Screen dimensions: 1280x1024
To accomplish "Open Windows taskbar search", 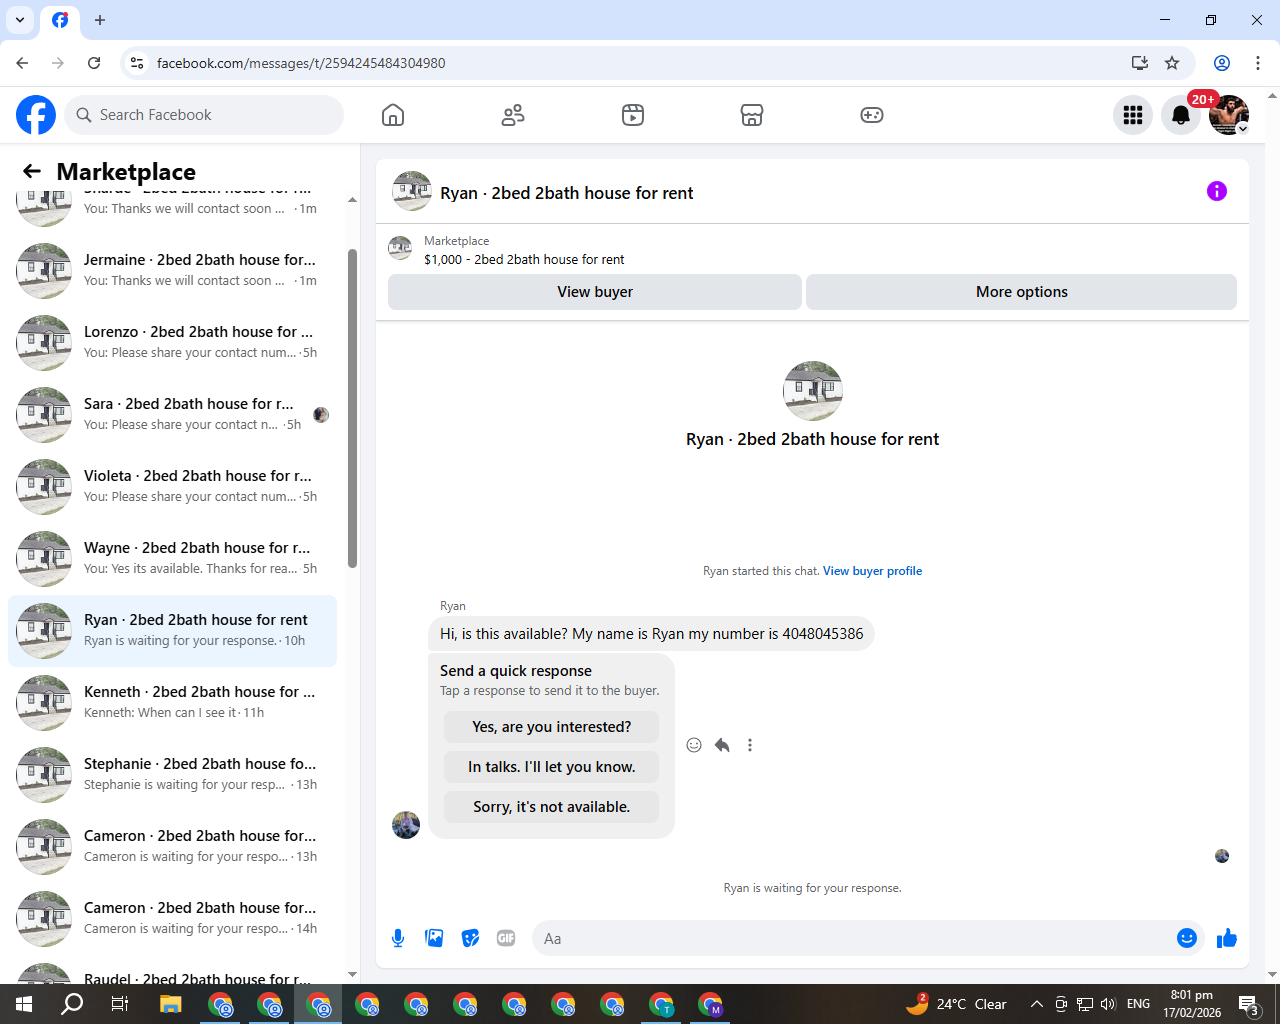I will tap(72, 1004).
